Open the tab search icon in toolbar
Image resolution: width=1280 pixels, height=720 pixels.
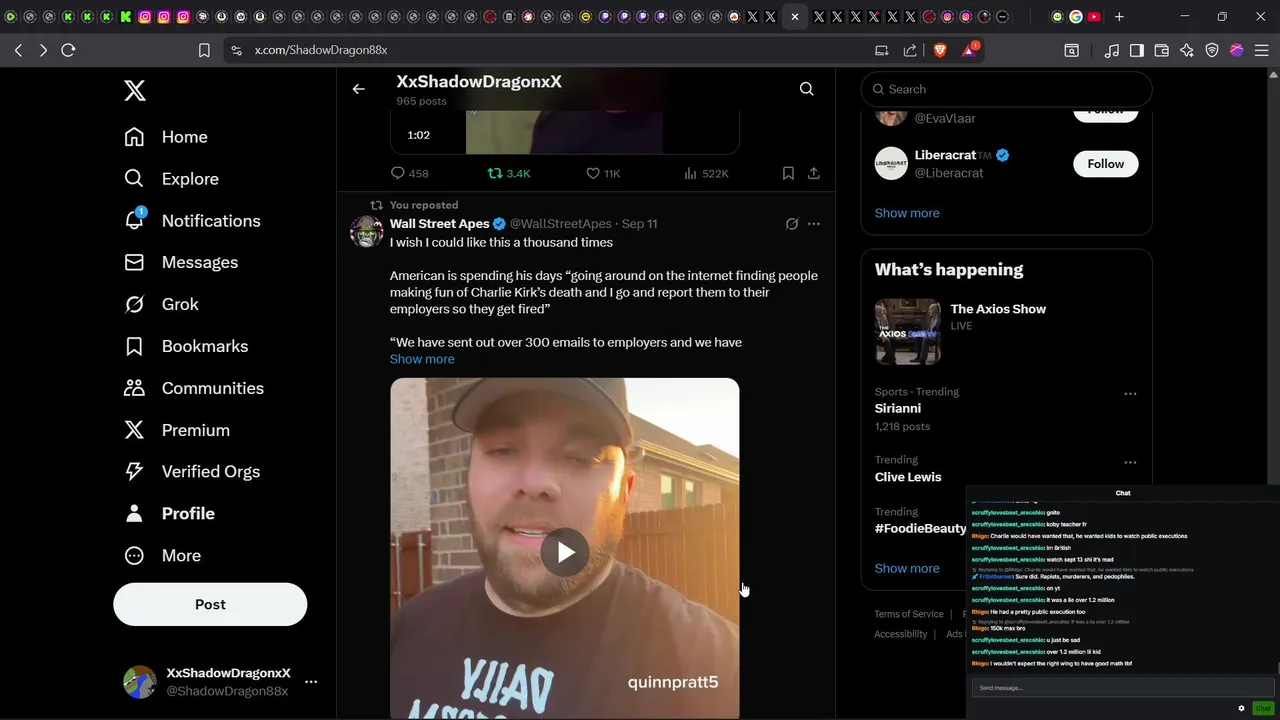pos(1071,50)
